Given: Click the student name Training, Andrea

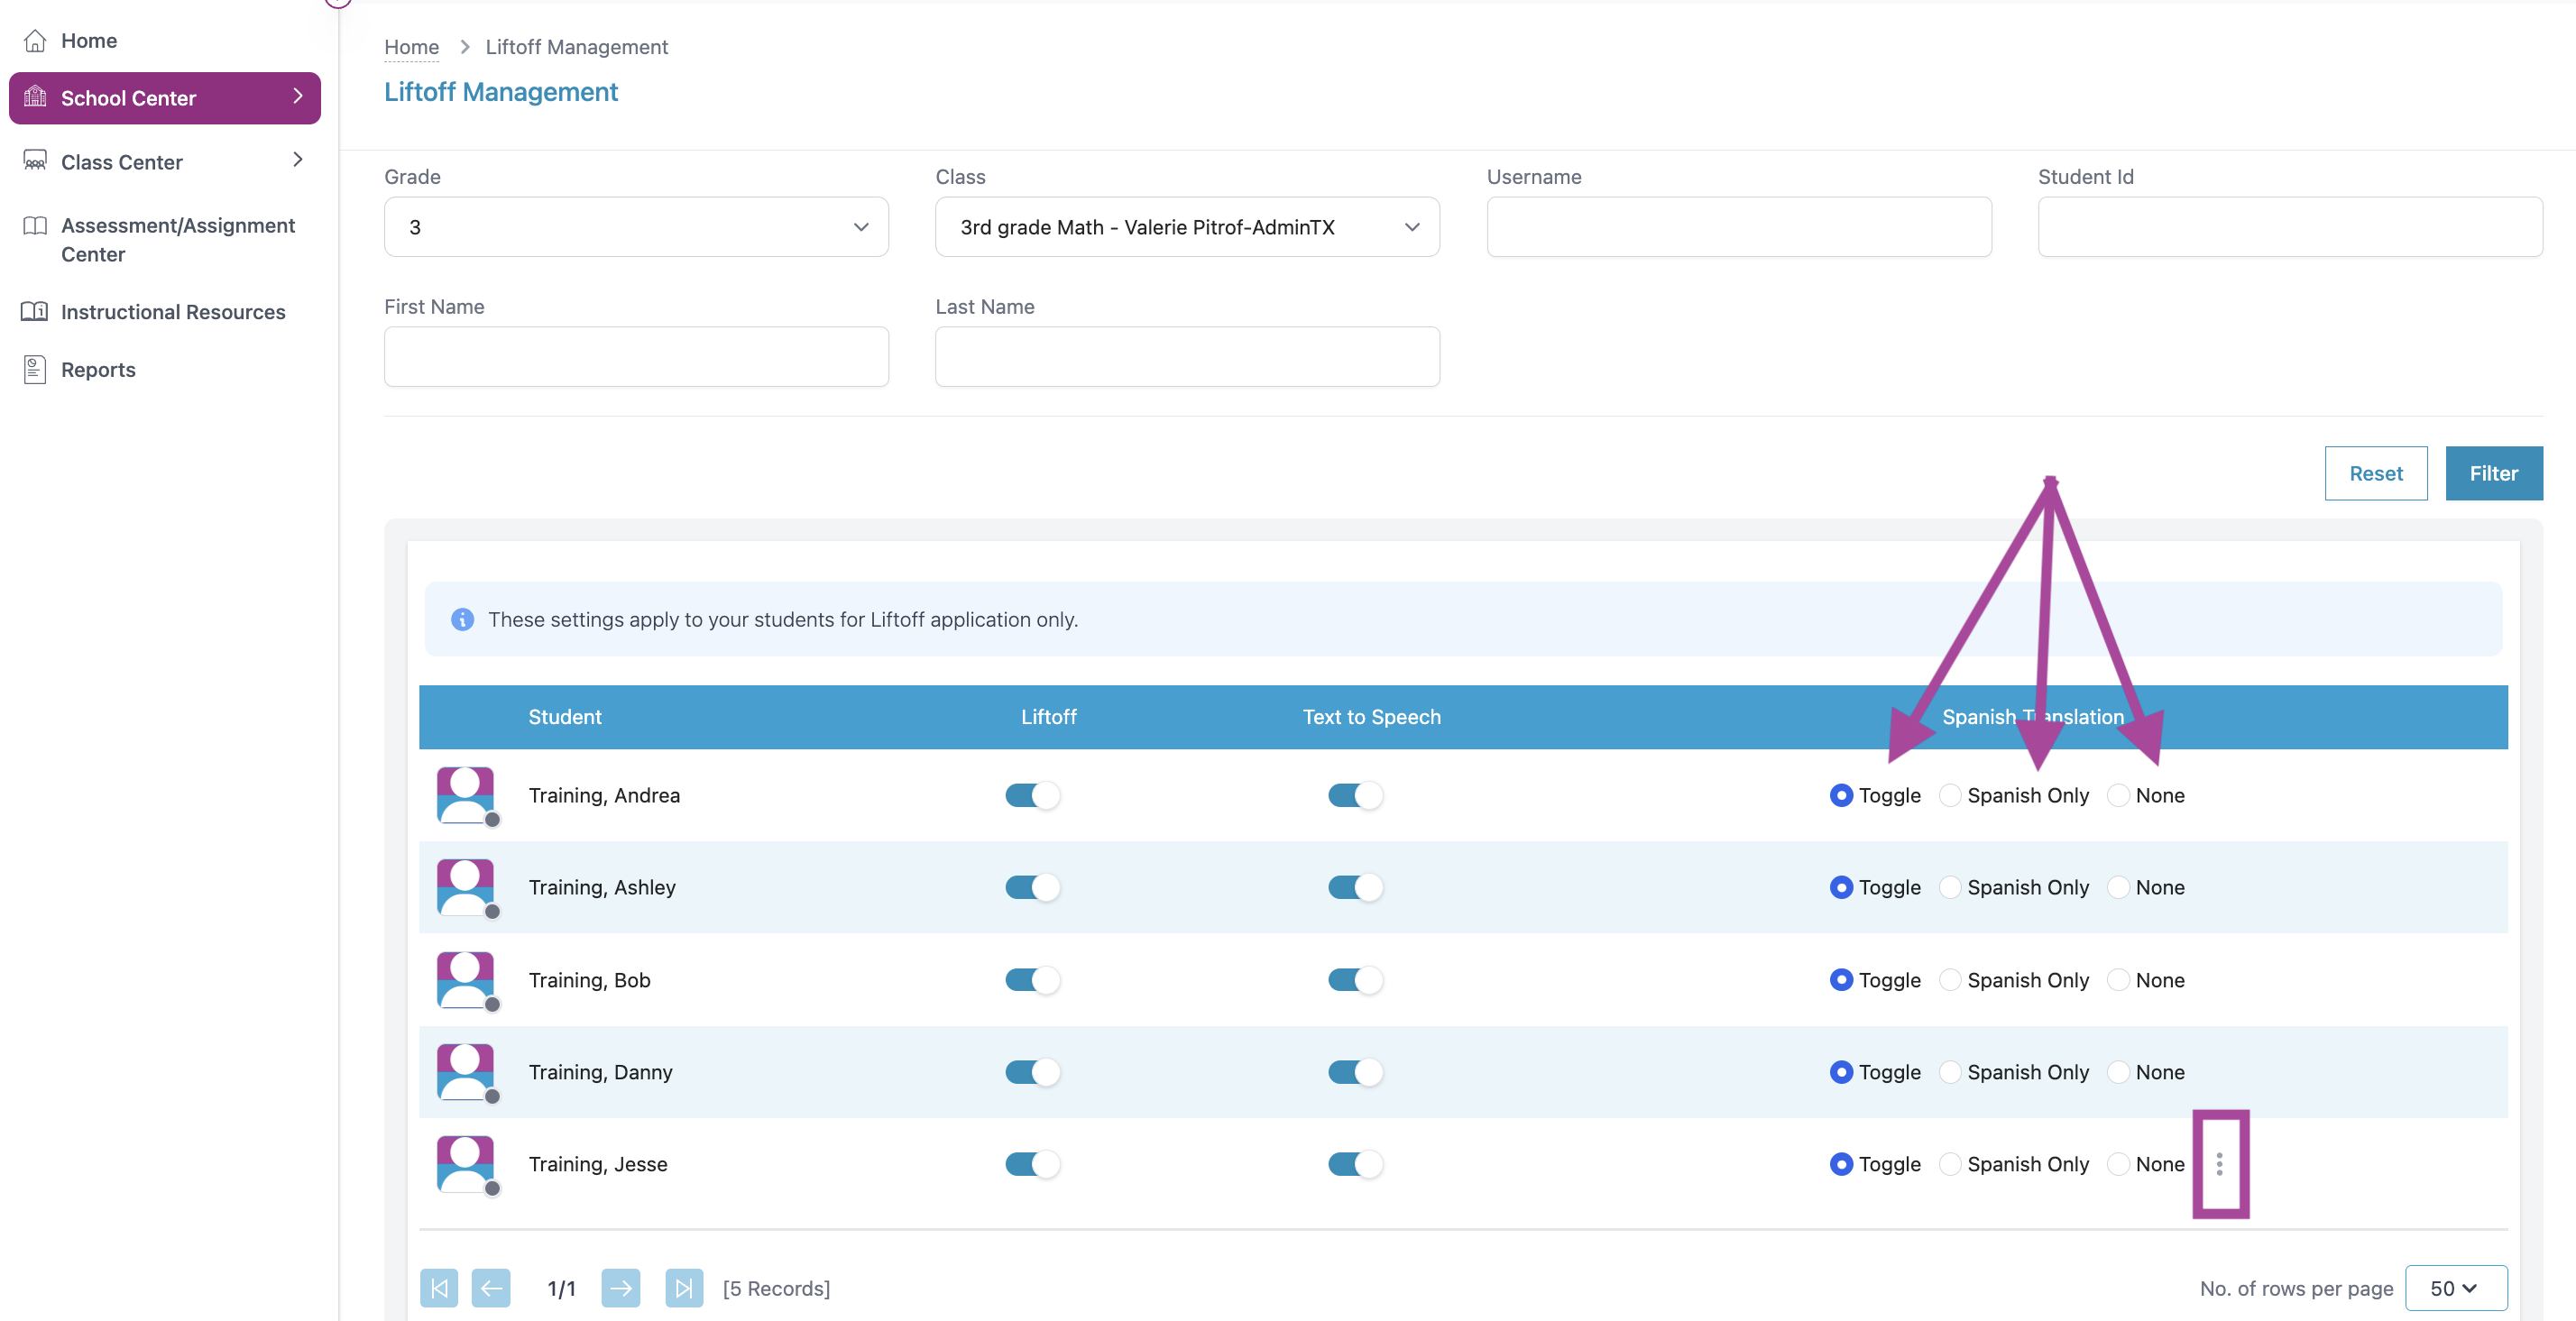Looking at the screenshot, I should (604, 796).
